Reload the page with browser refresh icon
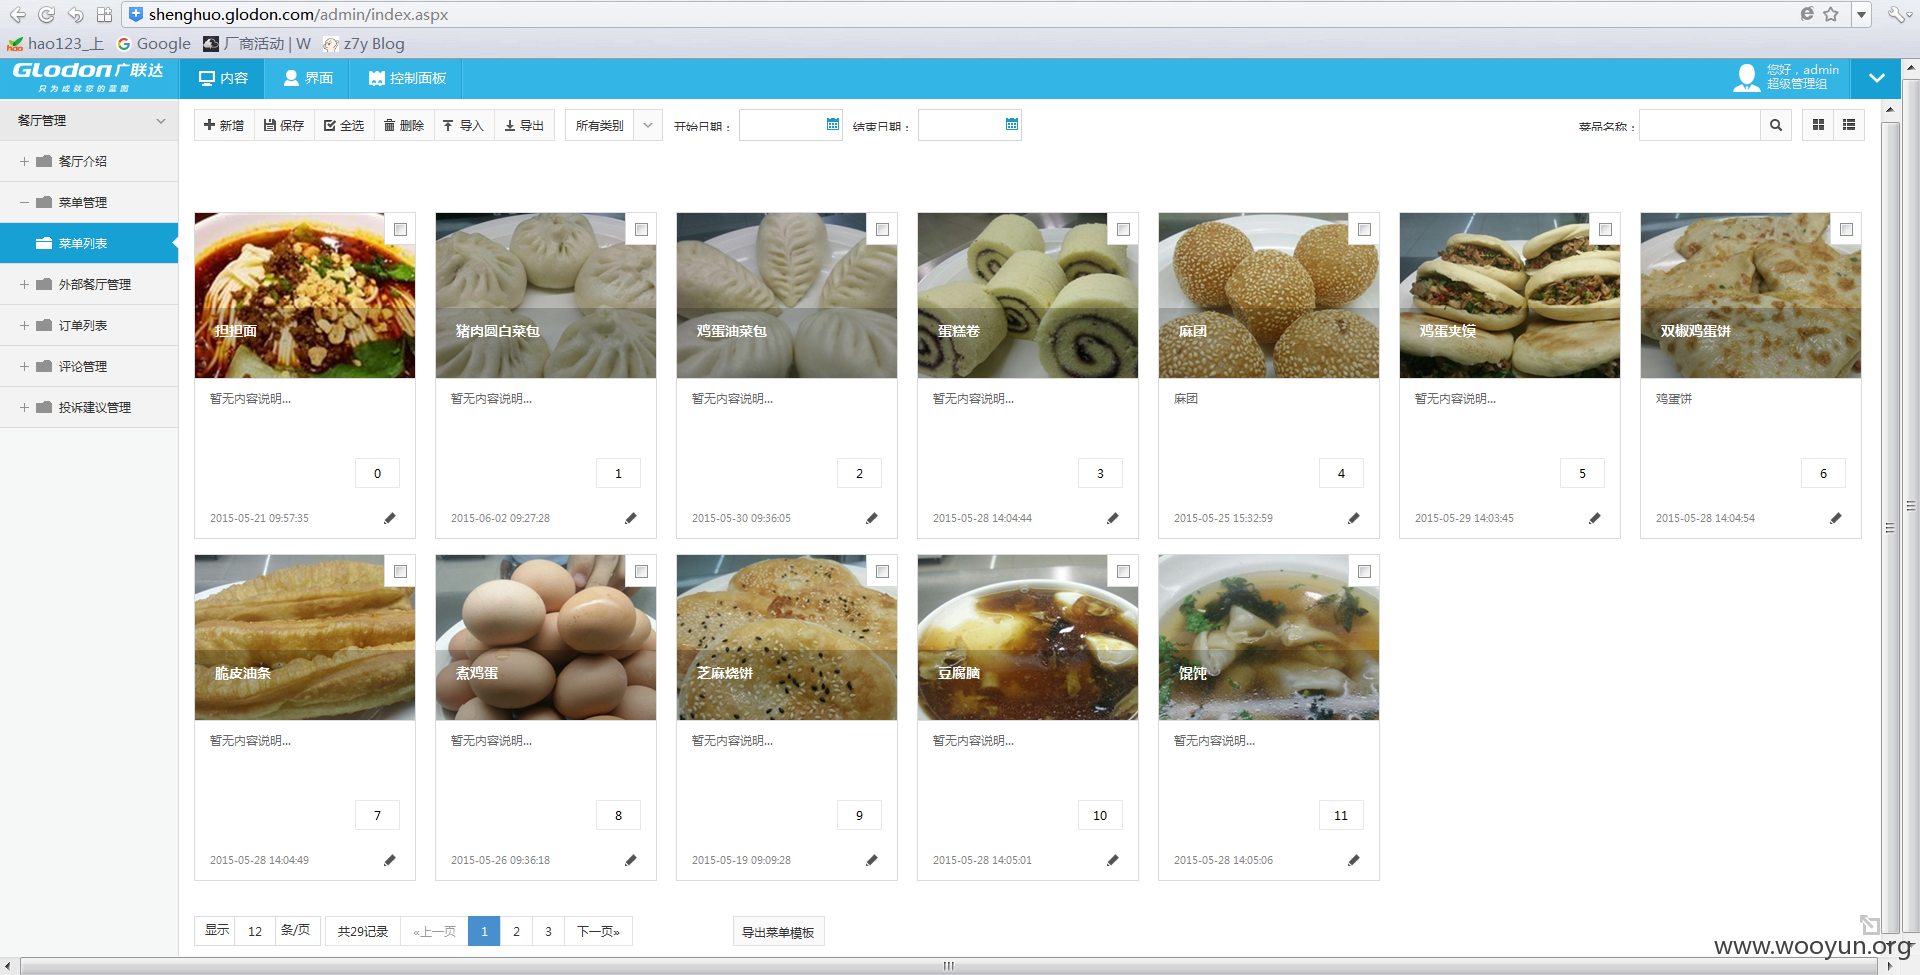 (46, 14)
